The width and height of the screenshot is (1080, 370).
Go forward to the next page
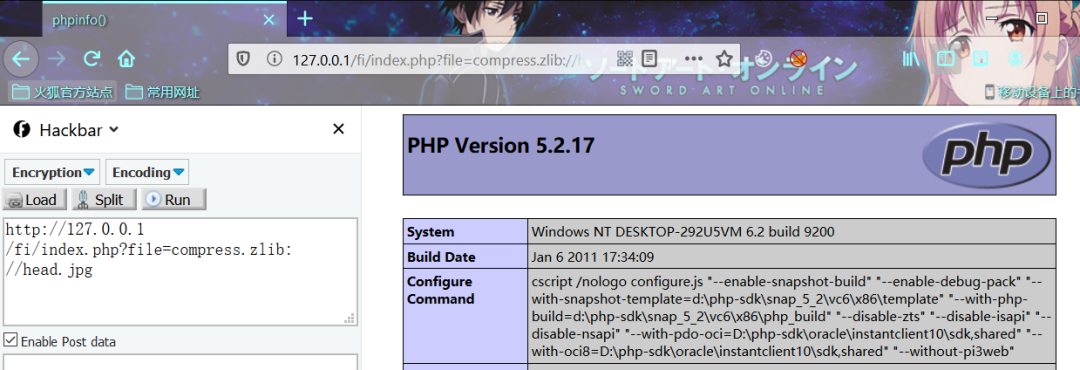pyautogui.click(x=57, y=59)
